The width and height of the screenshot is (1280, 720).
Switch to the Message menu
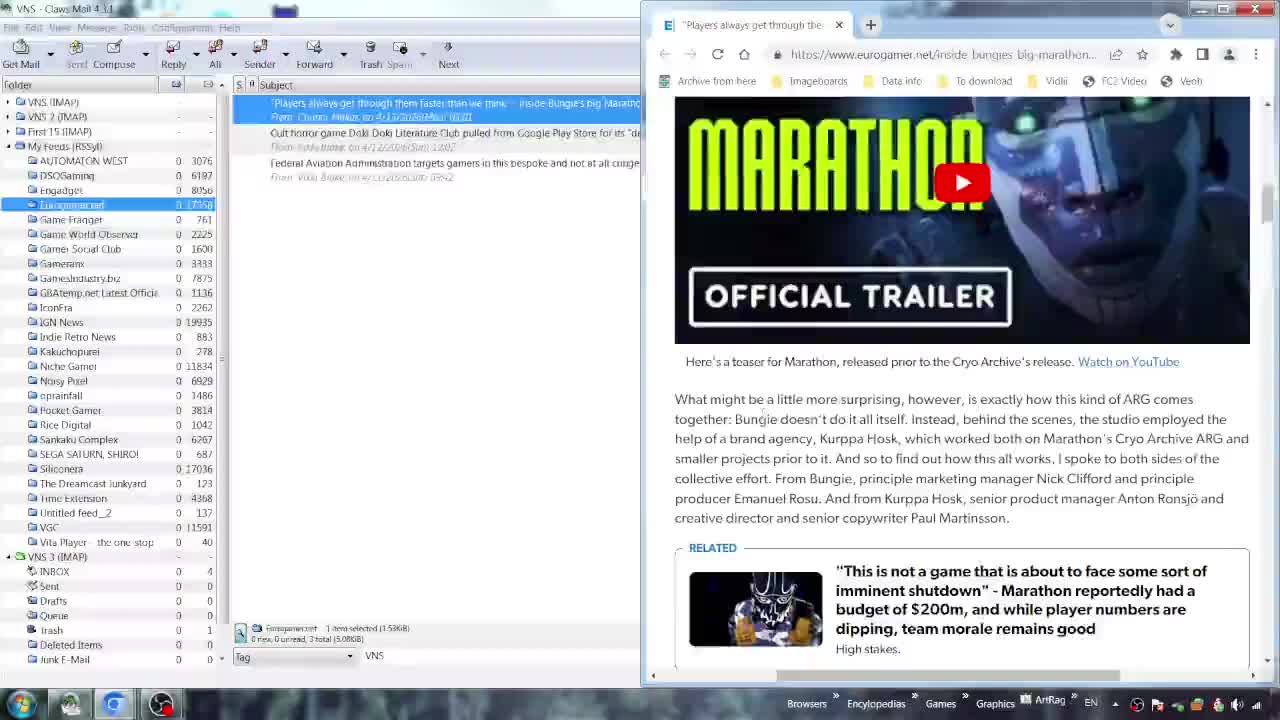pyautogui.click(x=96, y=27)
